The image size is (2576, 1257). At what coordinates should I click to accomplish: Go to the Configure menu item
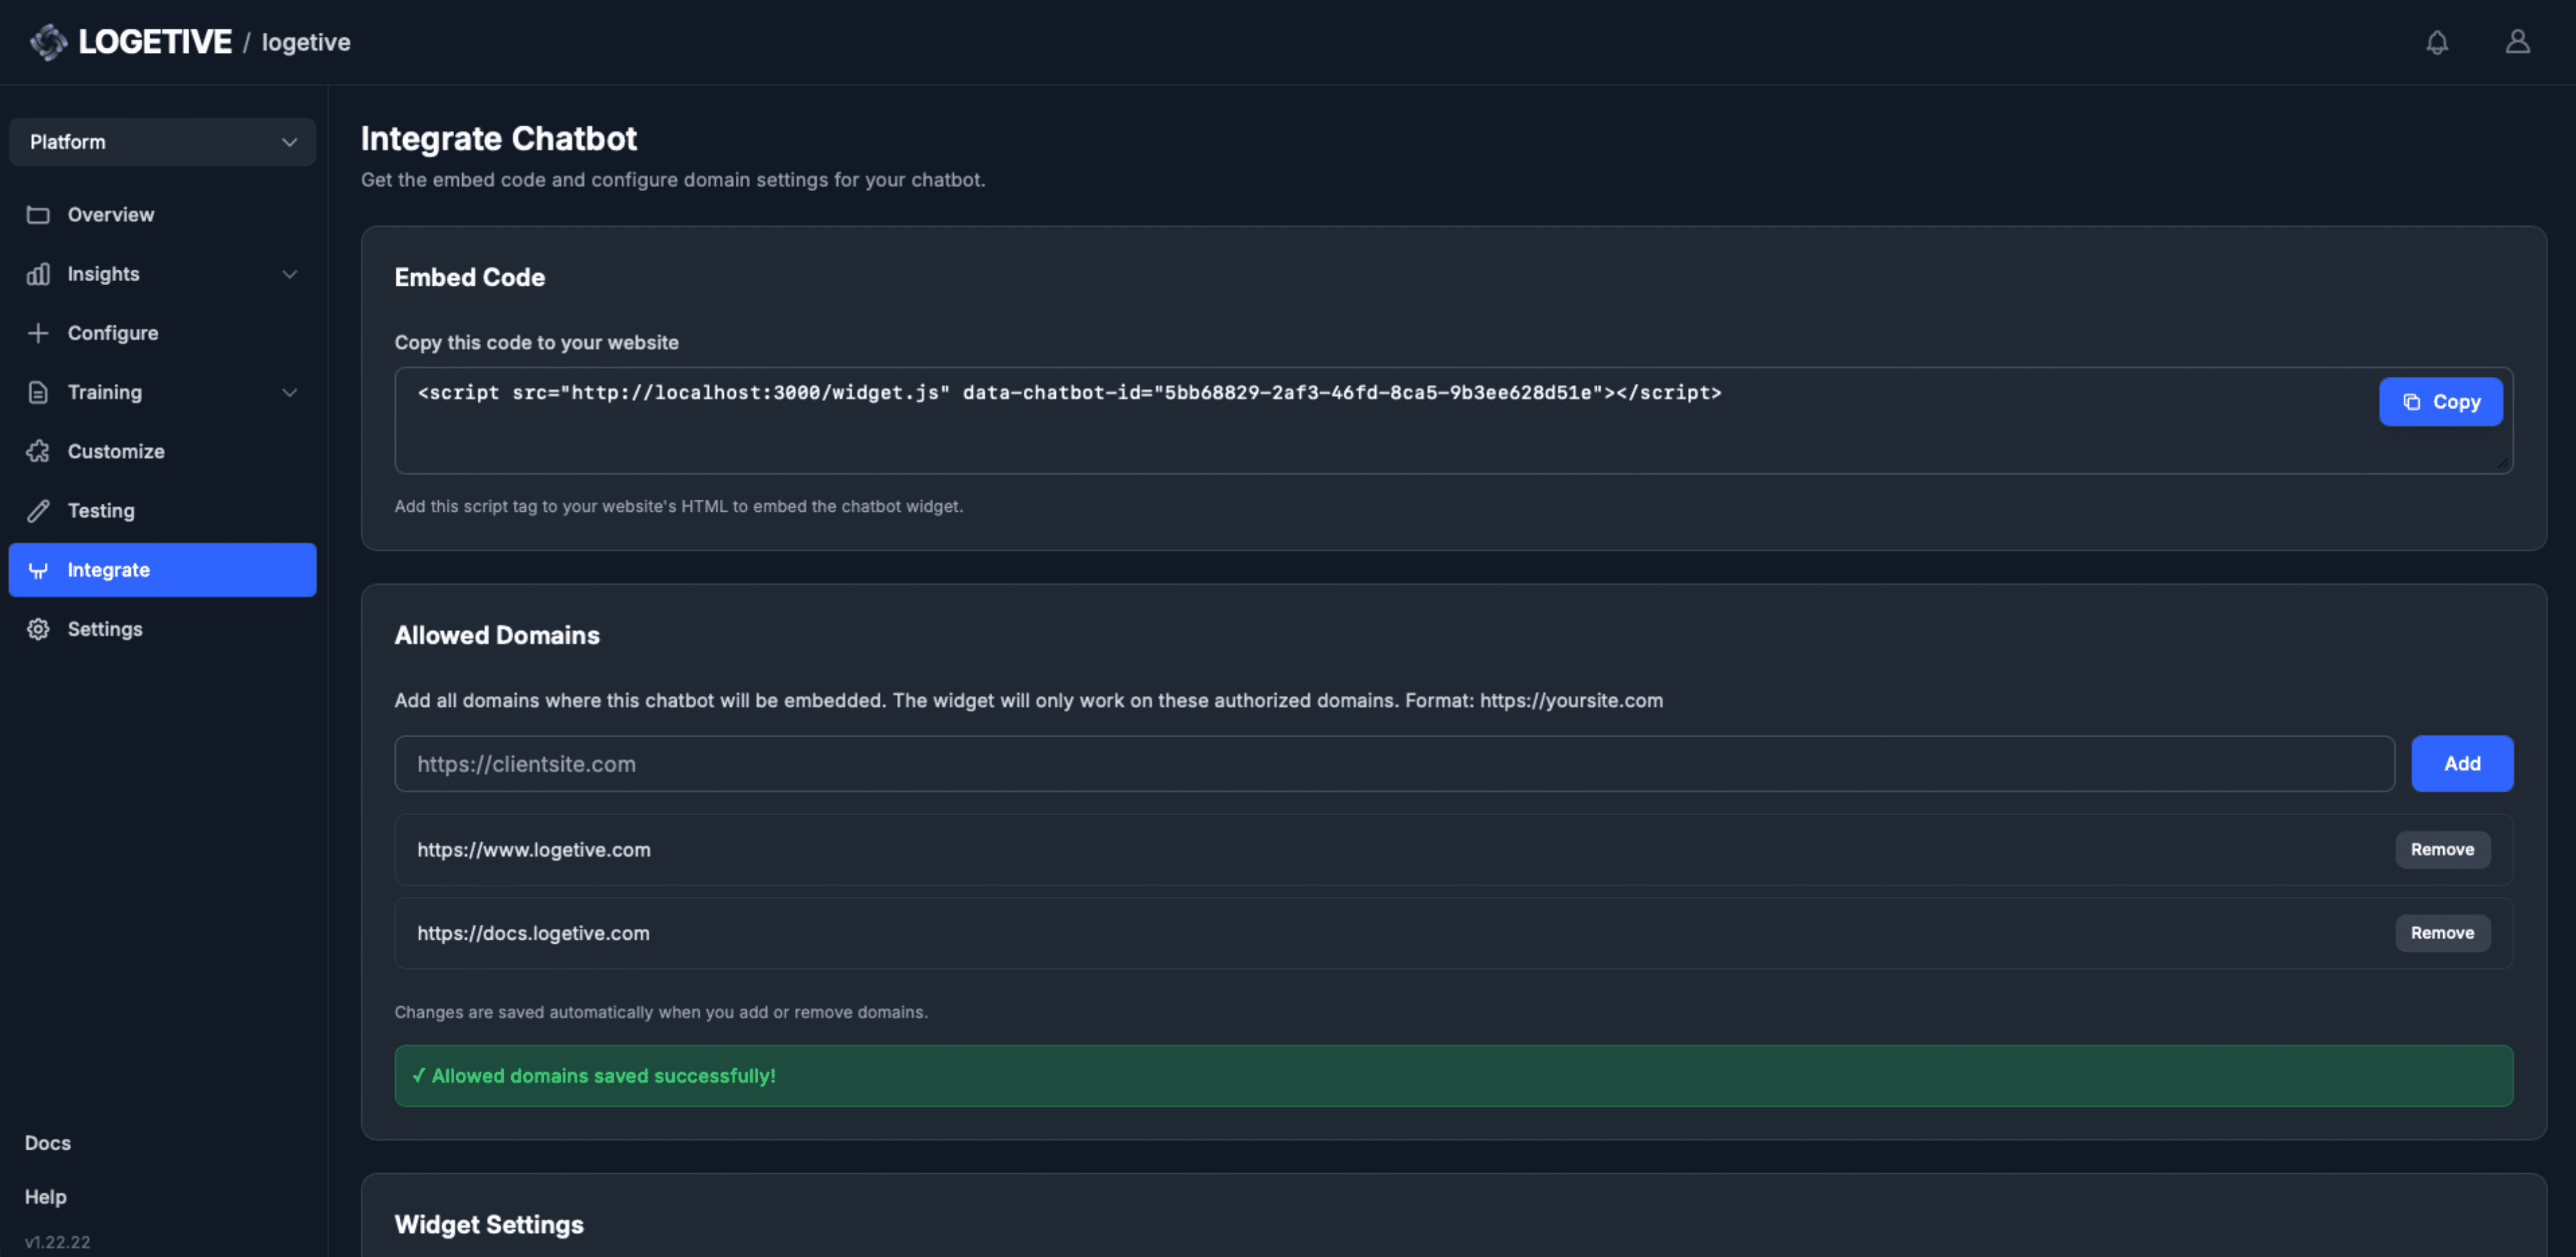(x=112, y=333)
